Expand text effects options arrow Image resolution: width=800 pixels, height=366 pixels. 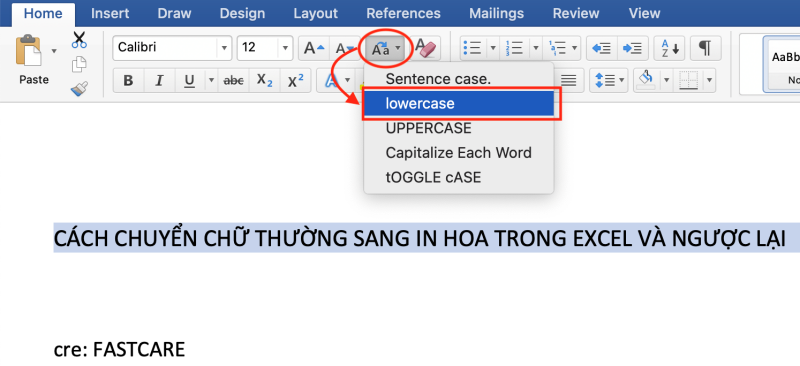click(348, 80)
